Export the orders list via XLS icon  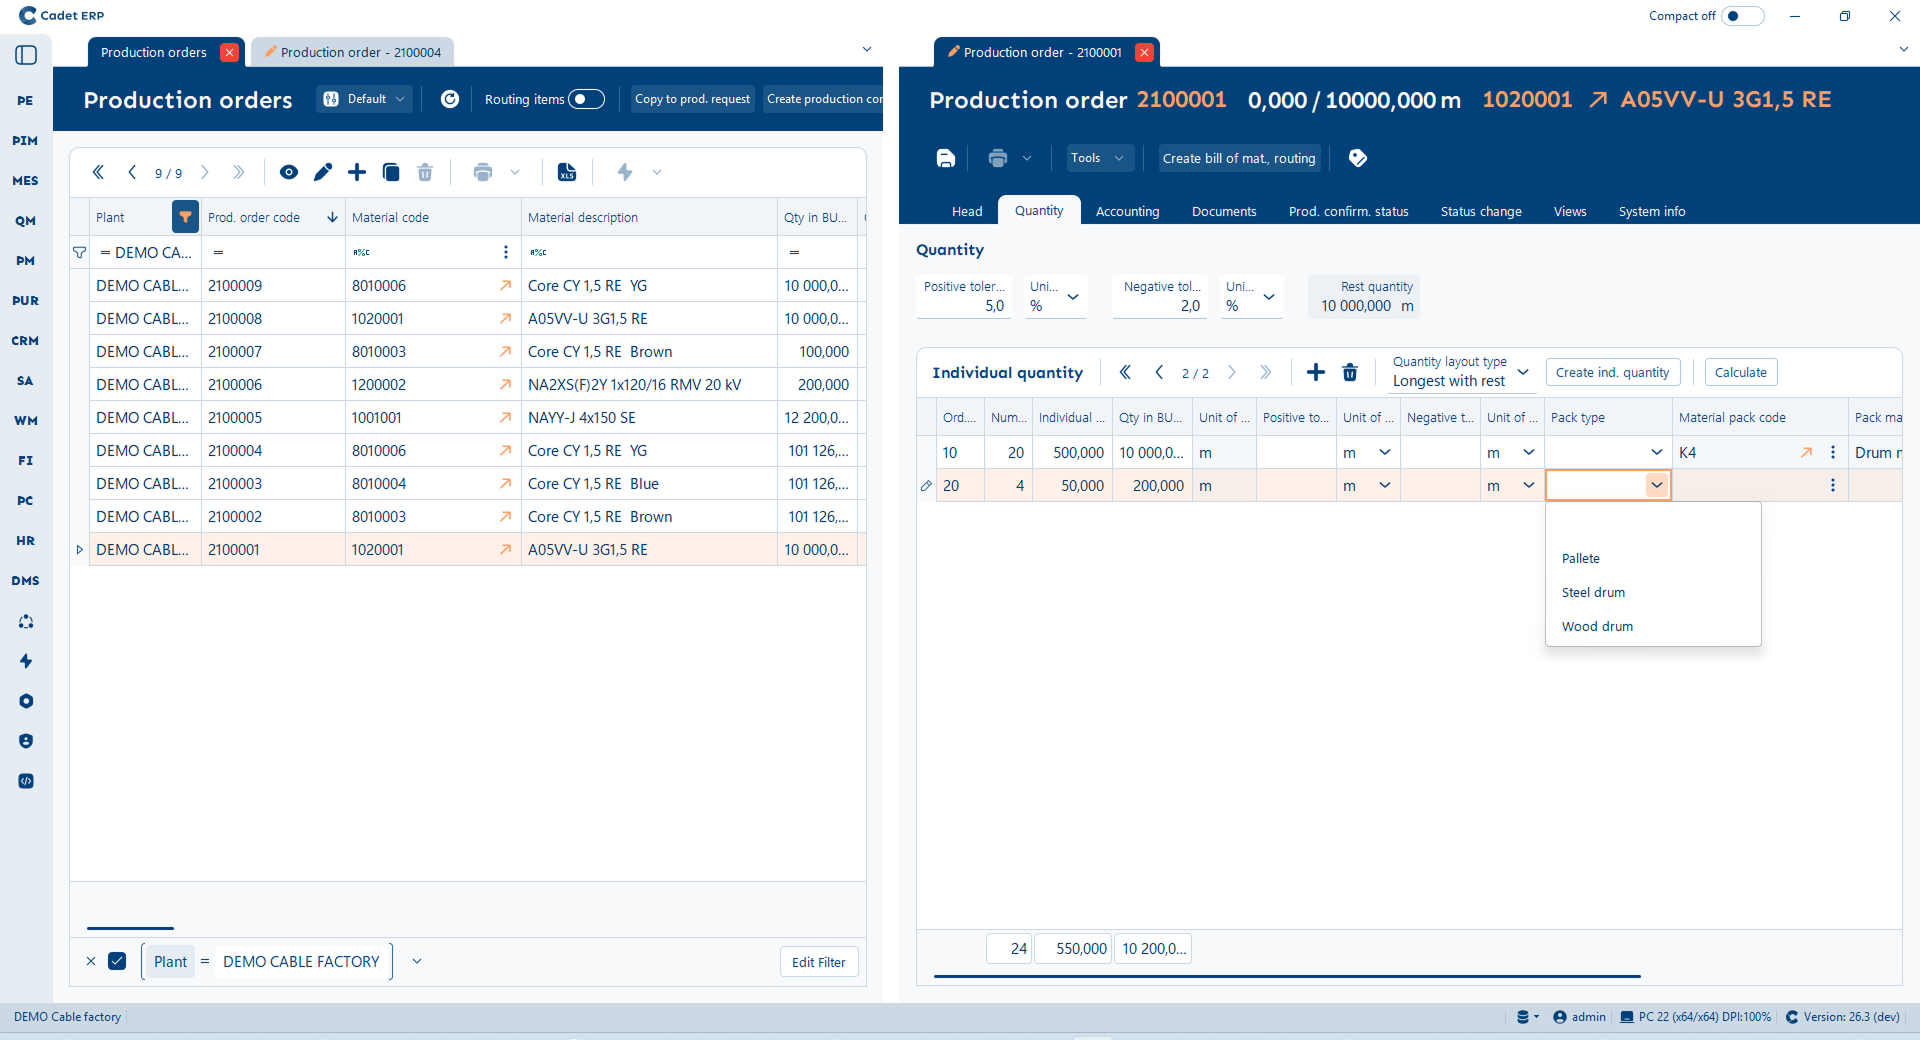click(567, 172)
